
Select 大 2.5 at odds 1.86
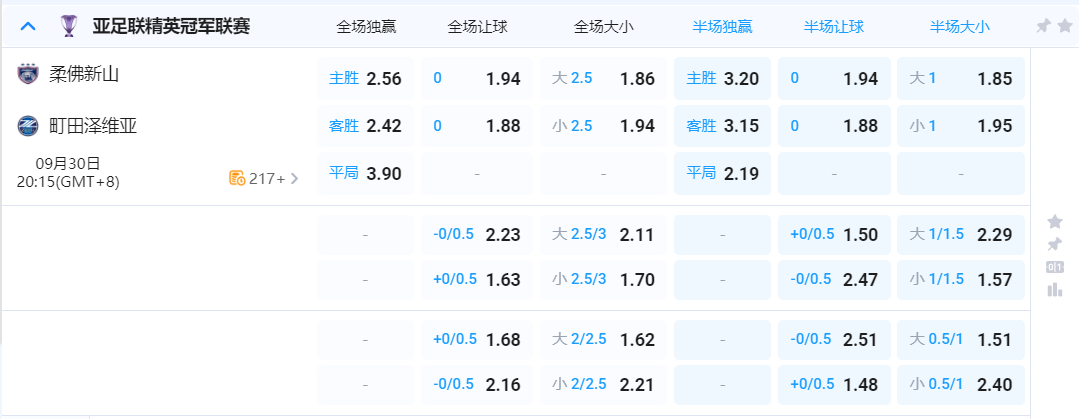tap(603, 78)
